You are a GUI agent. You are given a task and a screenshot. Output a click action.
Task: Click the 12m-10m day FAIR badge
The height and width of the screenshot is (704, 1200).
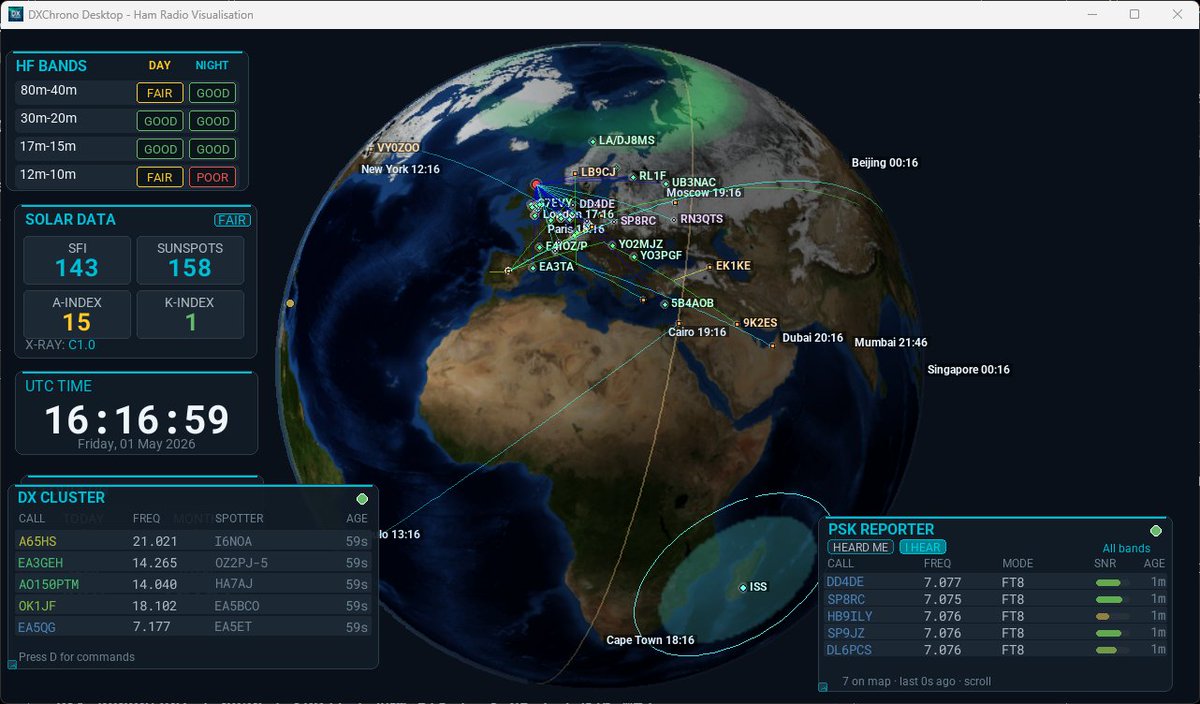tap(160, 177)
